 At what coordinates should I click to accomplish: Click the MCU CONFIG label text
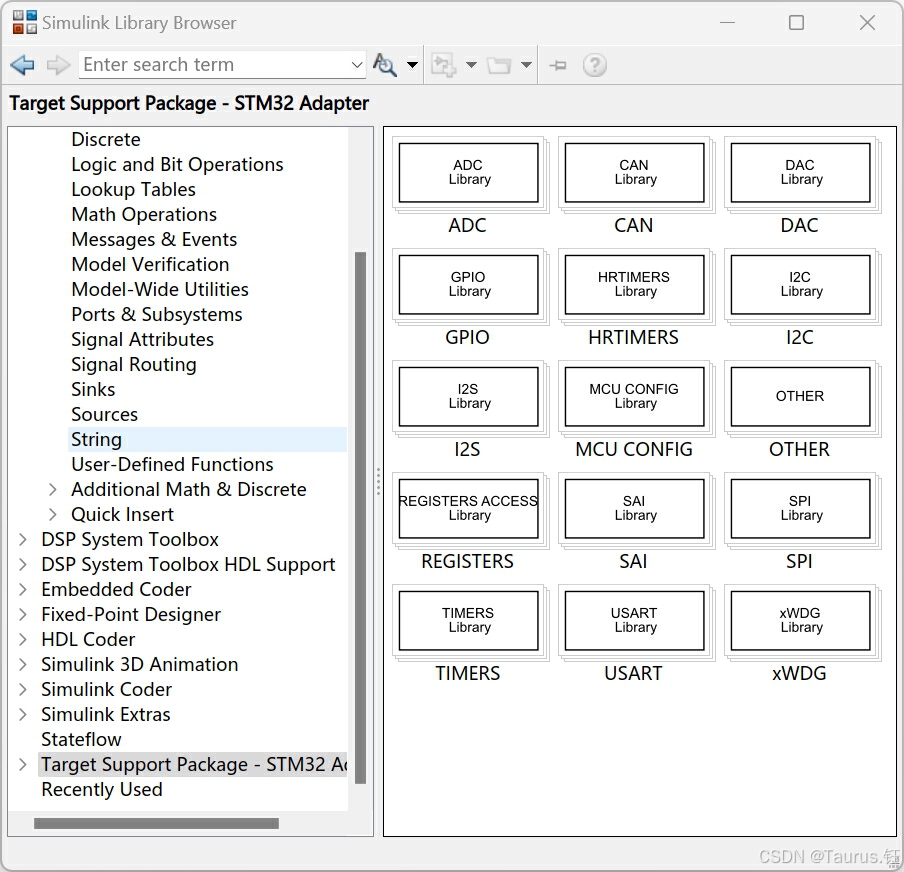(x=634, y=449)
